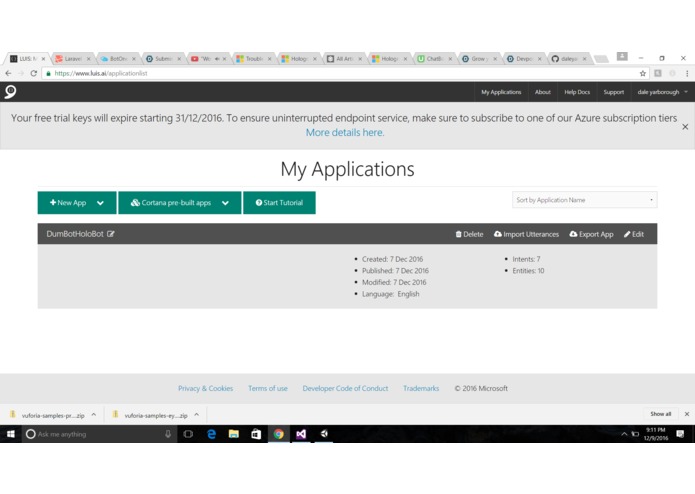695x494 pixels.
Task: Open File Explorer from the taskbar
Action: tap(234, 434)
